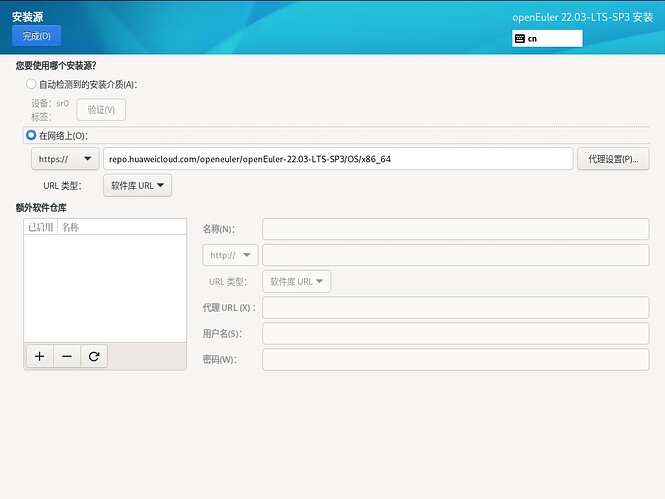Click the repository URL input field

click(x=338, y=159)
